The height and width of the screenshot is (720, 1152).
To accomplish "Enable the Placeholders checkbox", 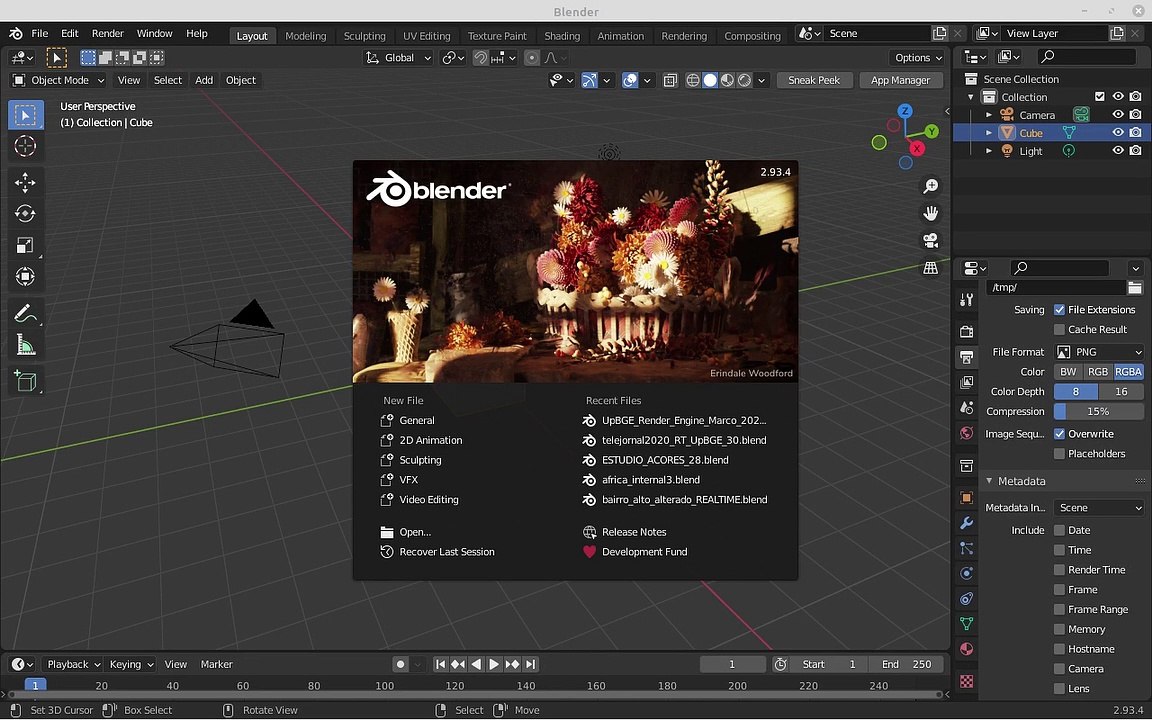I will coord(1059,454).
